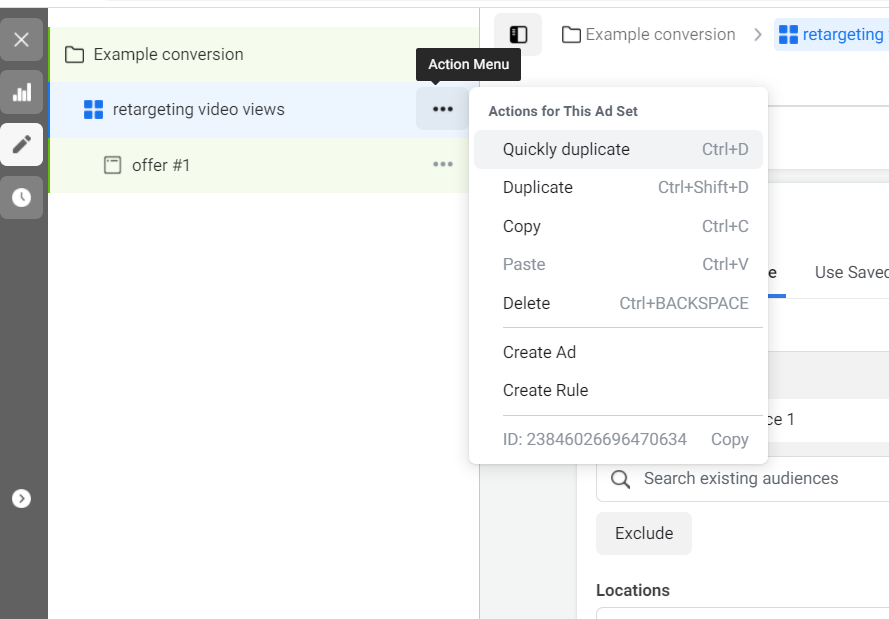889x619 pixels.
Task: Select the offer #1 ad
Action: tap(160, 165)
